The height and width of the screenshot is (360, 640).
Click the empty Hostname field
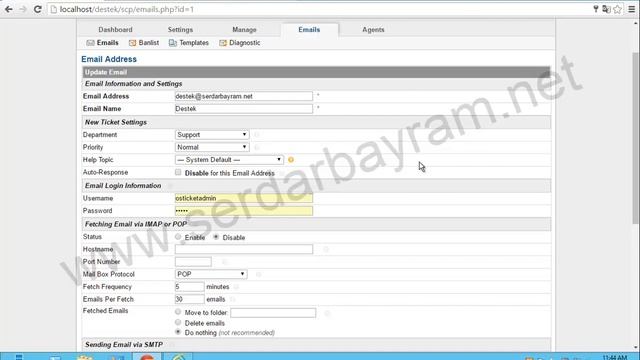244,249
